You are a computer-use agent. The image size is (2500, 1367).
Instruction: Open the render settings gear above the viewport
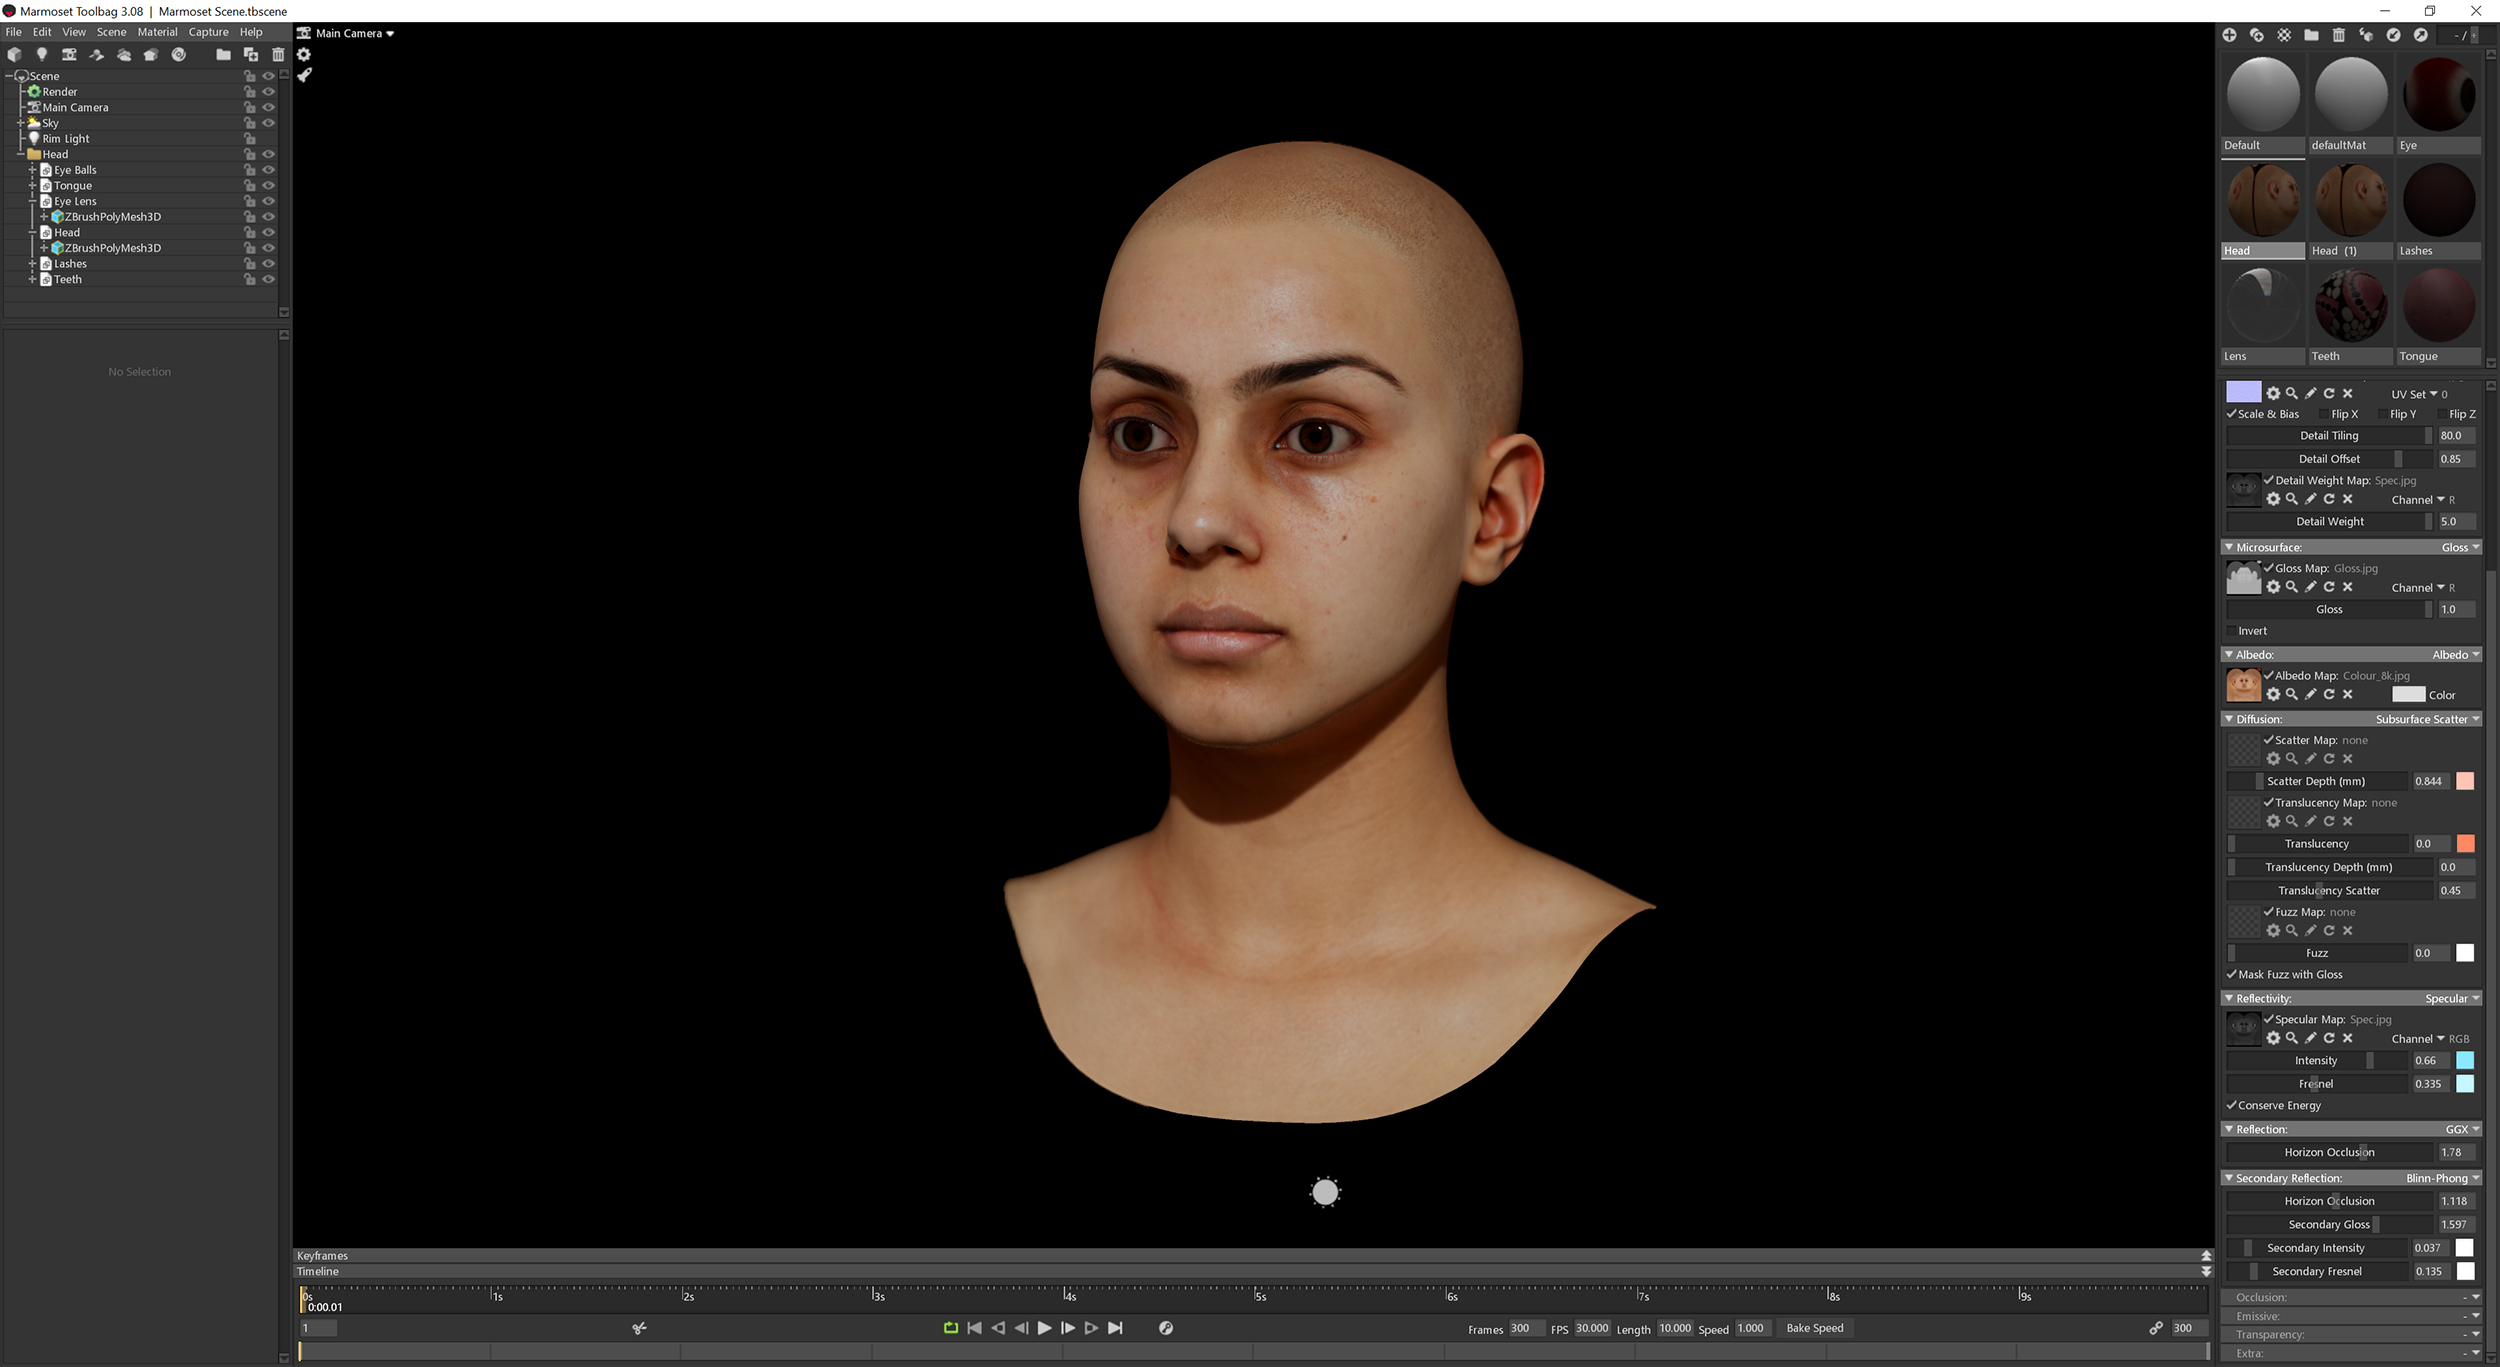pyautogui.click(x=305, y=55)
